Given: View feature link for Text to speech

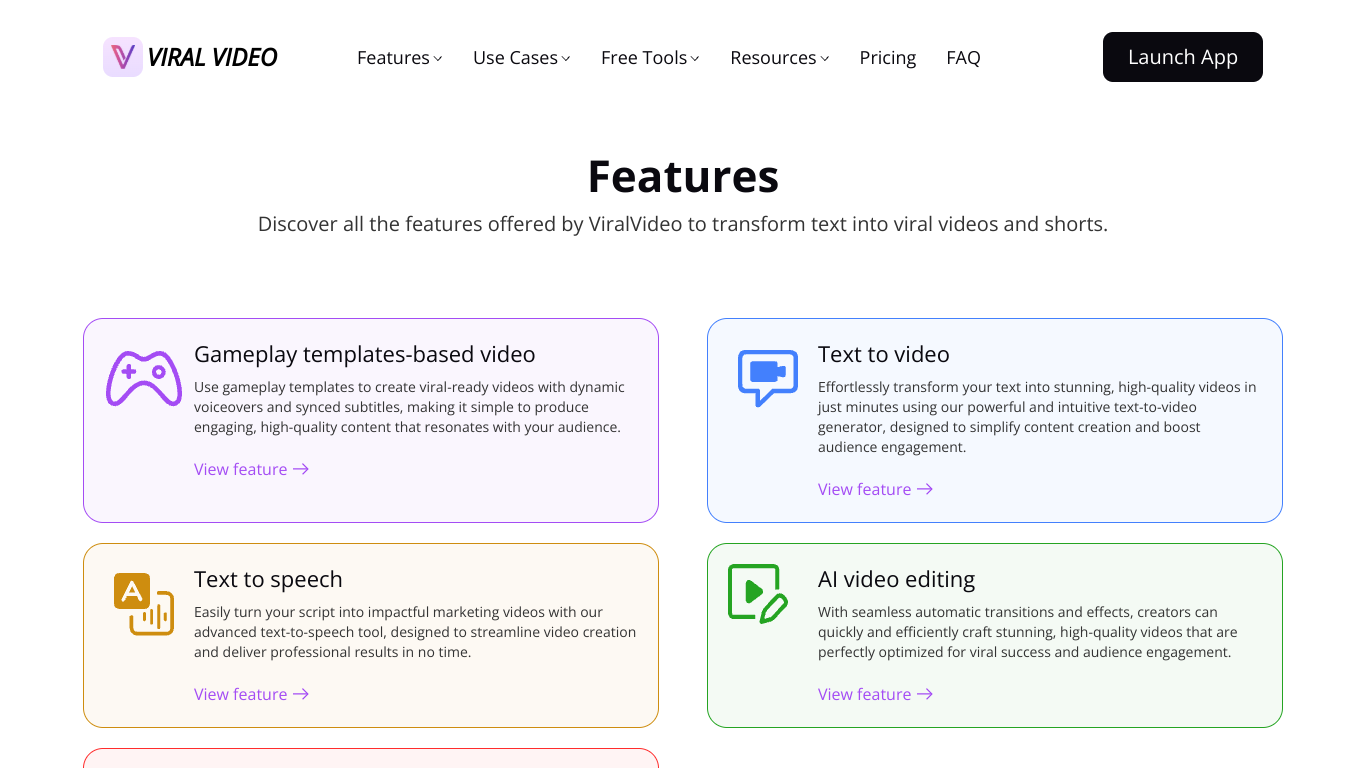Looking at the screenshot, I should pyautogui.click(x=252, y=694).
